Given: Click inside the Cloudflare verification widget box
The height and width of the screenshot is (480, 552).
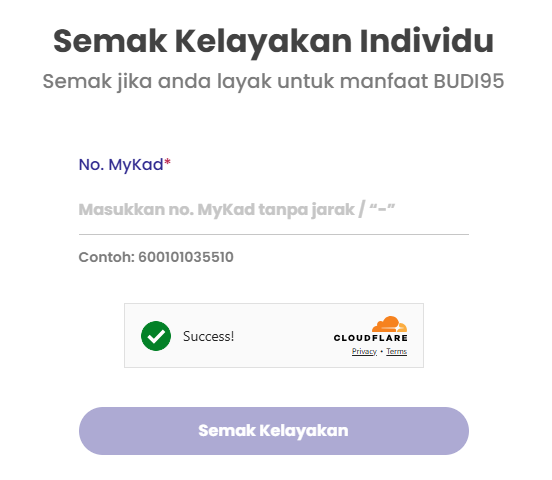Looking at the screenshot, I should coord(274,335).
